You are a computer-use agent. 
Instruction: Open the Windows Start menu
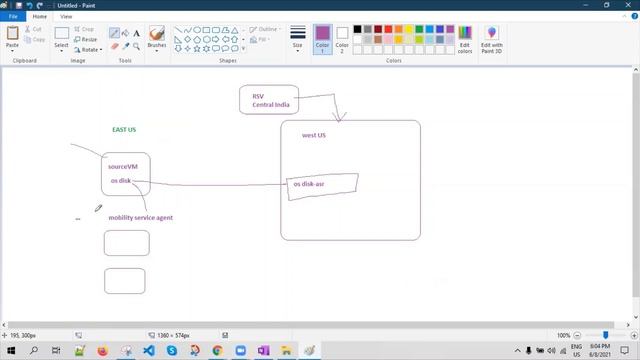[x=11, y=350]
